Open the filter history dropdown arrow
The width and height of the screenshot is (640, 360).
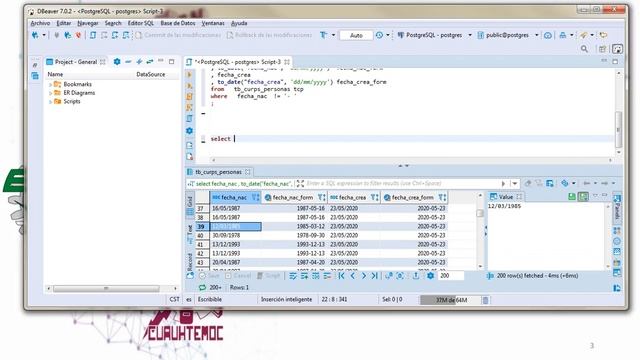click(514, 184)
